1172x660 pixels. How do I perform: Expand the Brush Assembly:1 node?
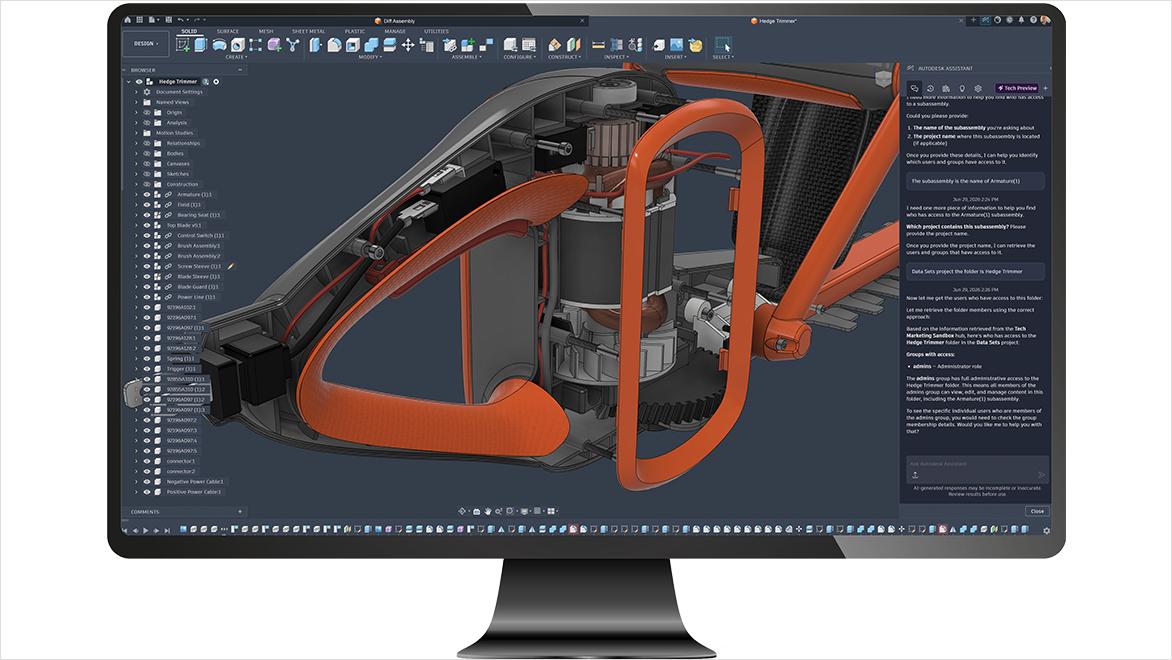click(x=137, y=245)
